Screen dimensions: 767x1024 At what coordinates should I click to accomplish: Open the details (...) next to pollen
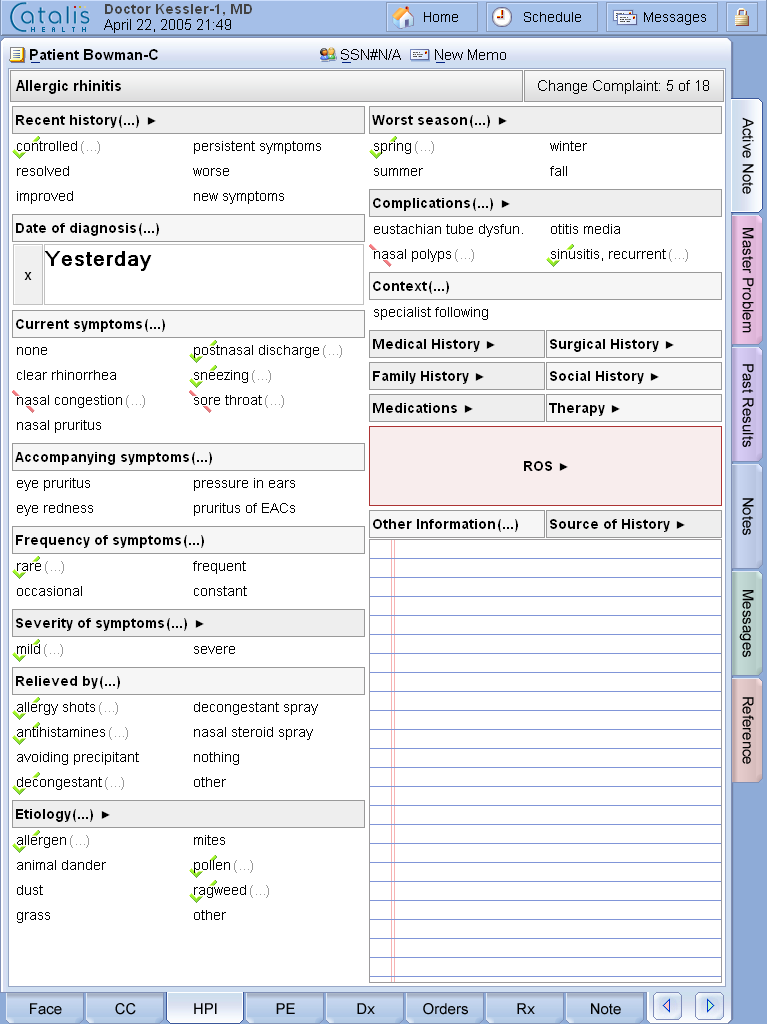(243, 866)
